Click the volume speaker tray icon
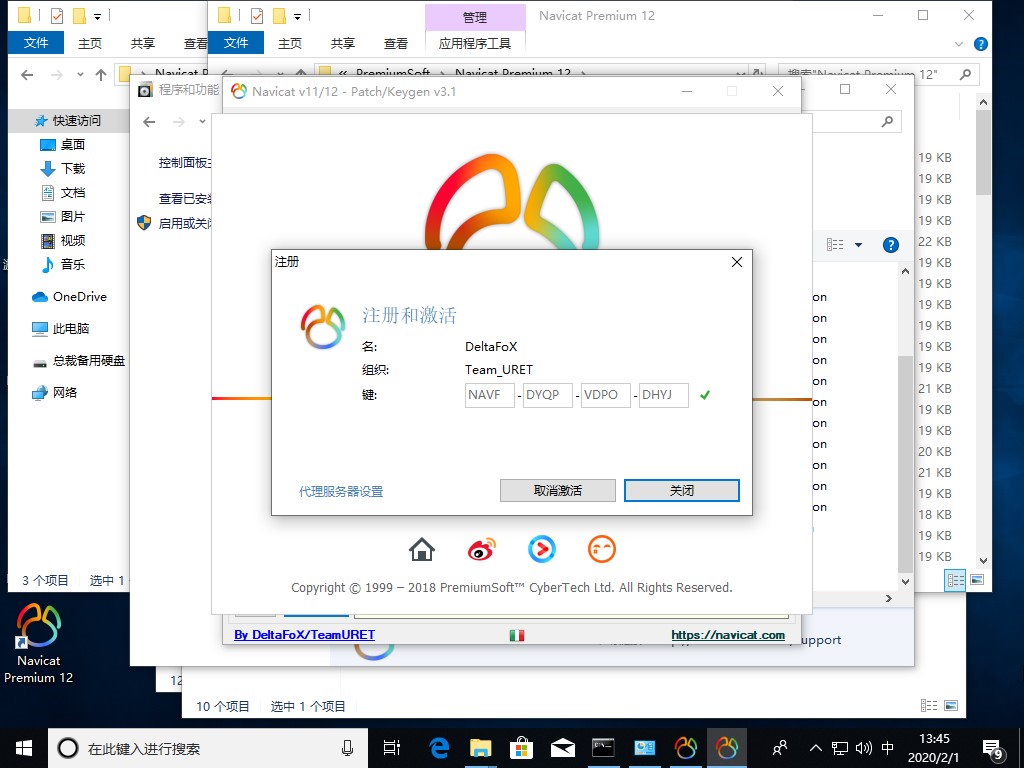Screen dimensions: 1024x768 click(863, 748)
